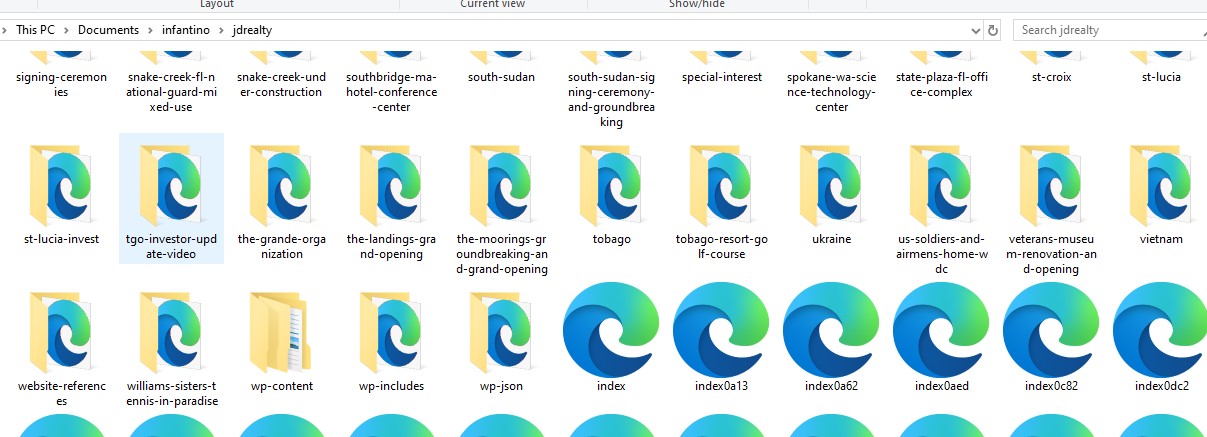The image size is (1207, 437).
Task: Navigate to infantino breadcrumb
Action: pos(185,30)
